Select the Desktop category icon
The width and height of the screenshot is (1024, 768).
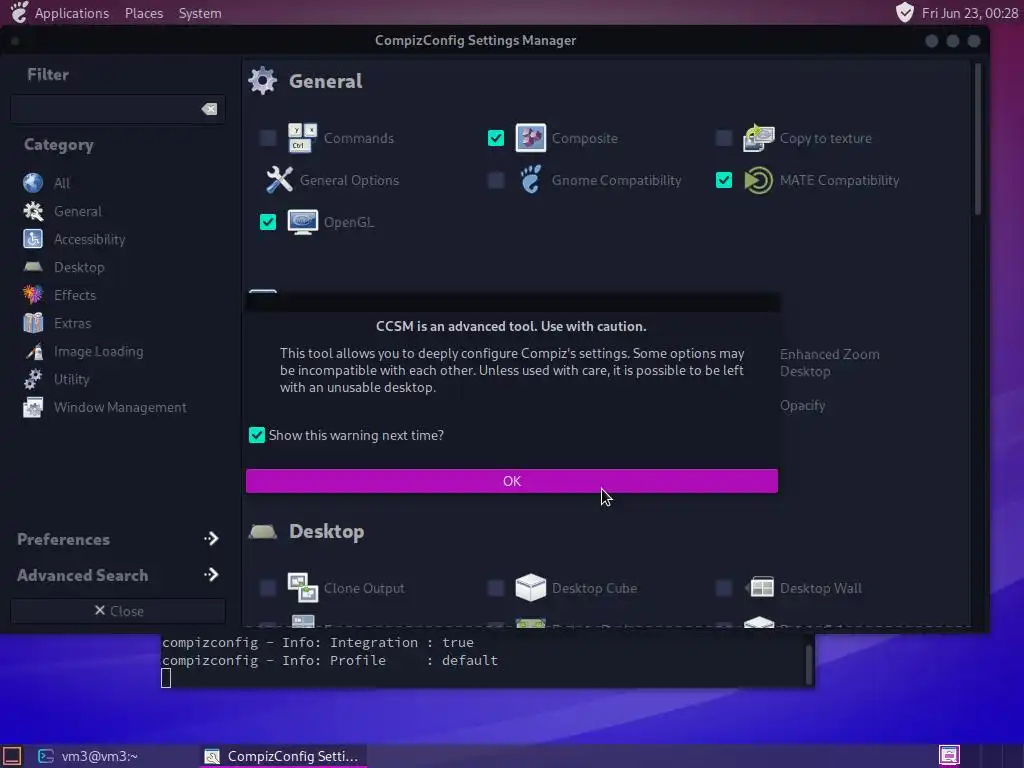[x=33, y=267]
